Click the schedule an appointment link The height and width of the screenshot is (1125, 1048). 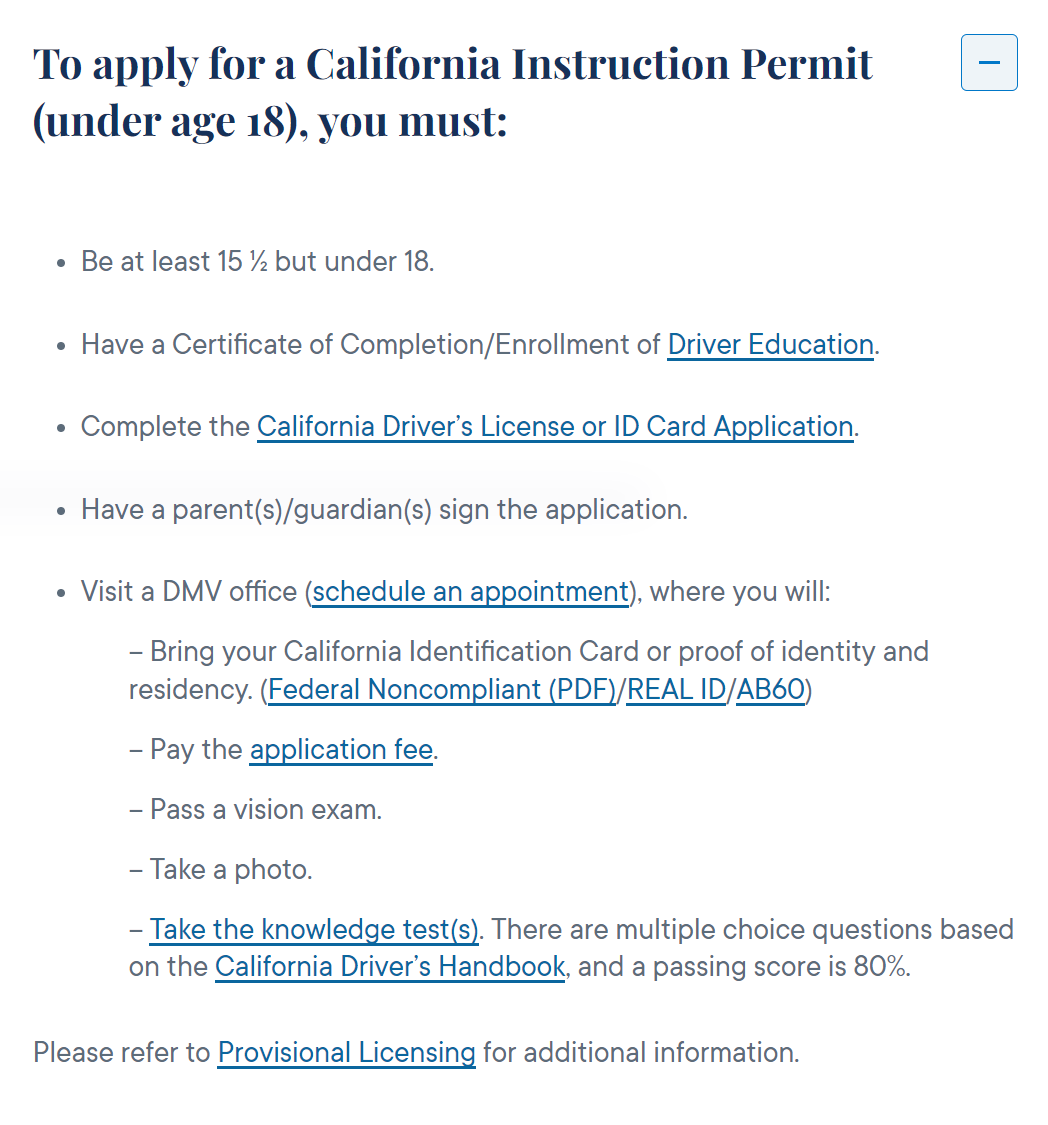coord(470,592)
